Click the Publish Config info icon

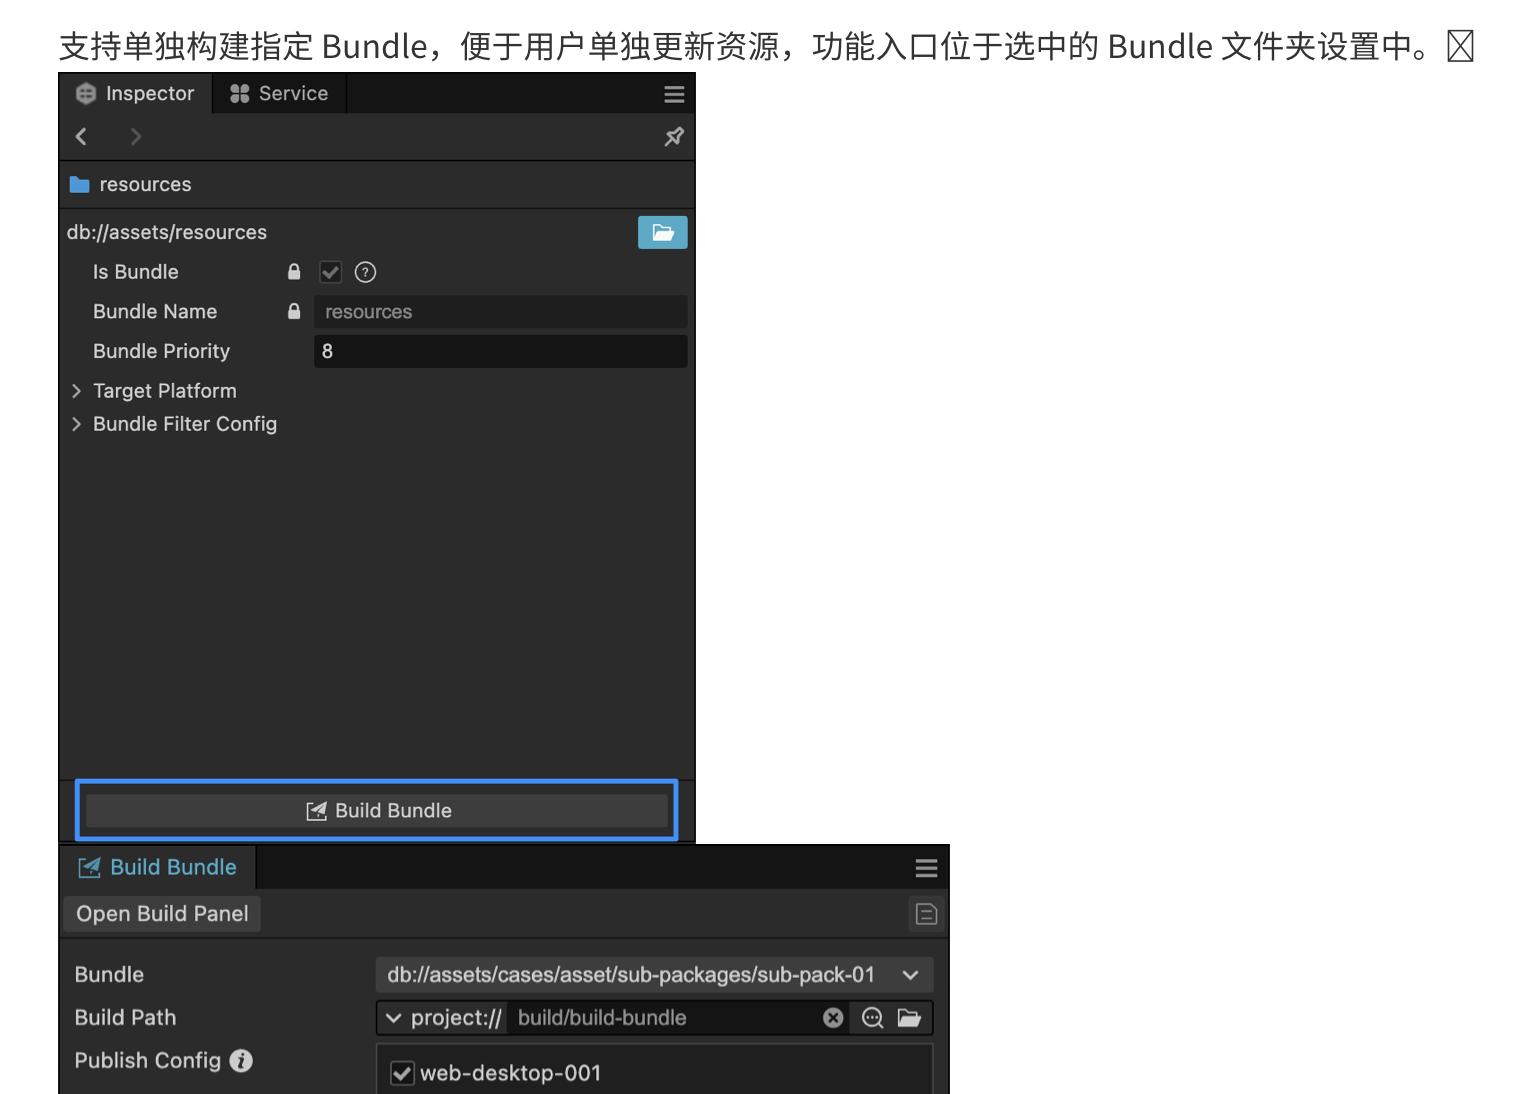click(x=241, y=1060)
